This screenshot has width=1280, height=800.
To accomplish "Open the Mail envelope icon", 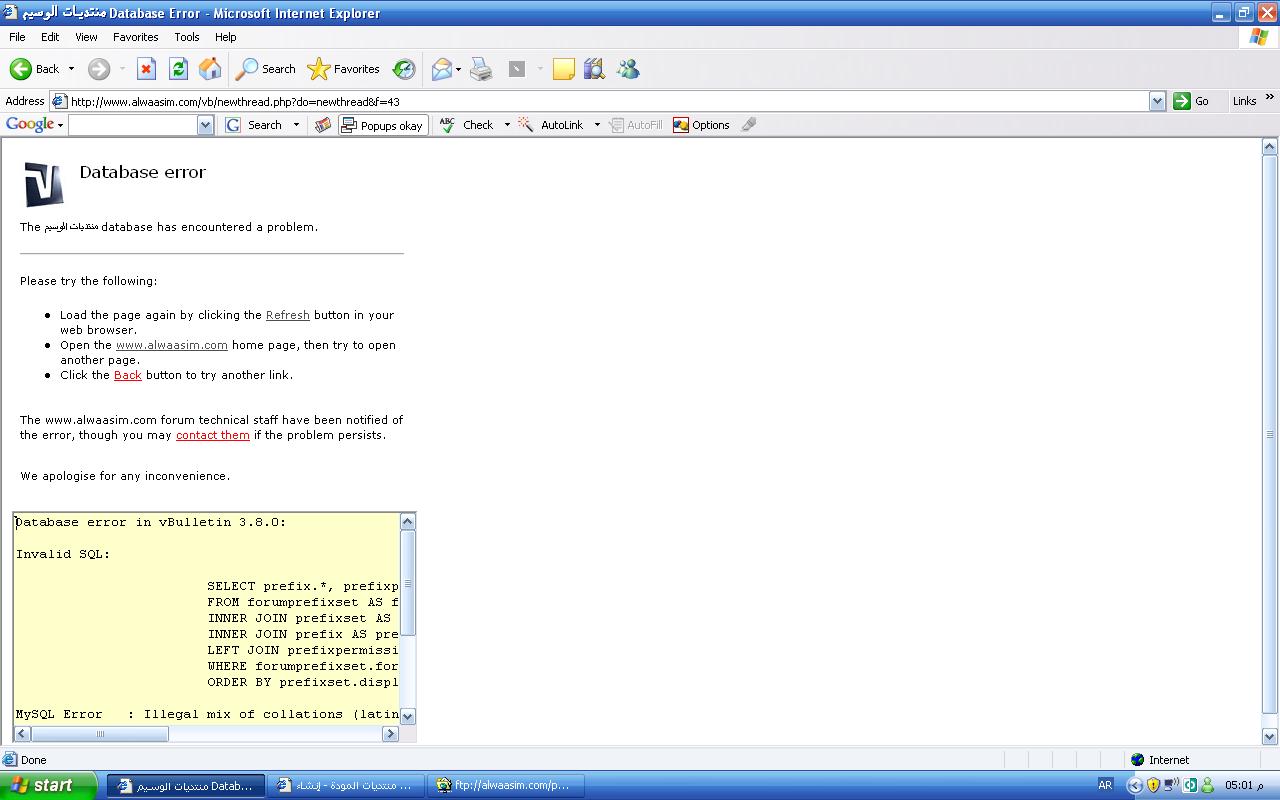I will pyautogui.click(x=441, y=69).
